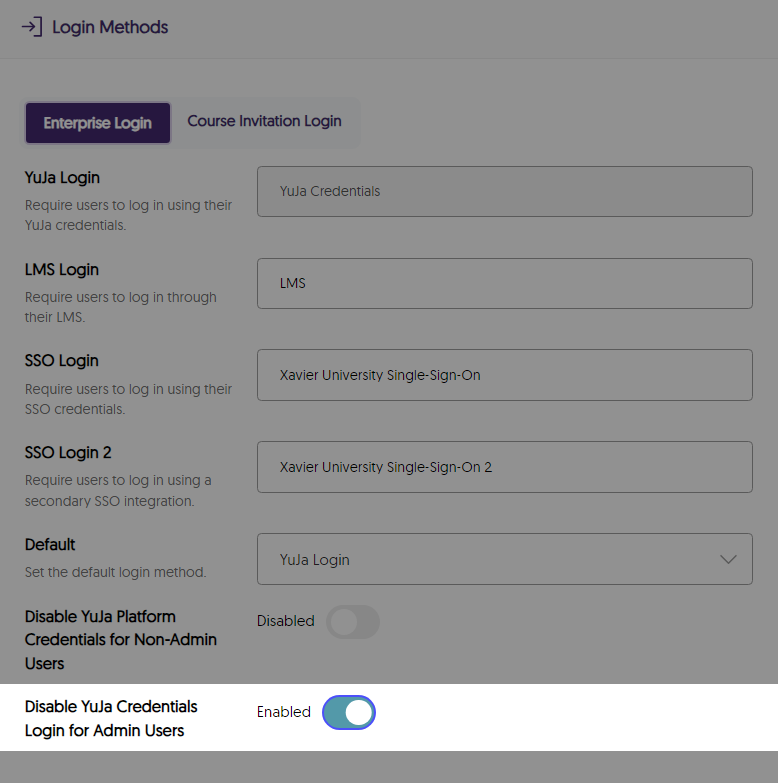The image size is (778, 783).
Task: Toggle Disable YuJa Platform Credentials for Non-Admin Users
Action: point(353,622)
